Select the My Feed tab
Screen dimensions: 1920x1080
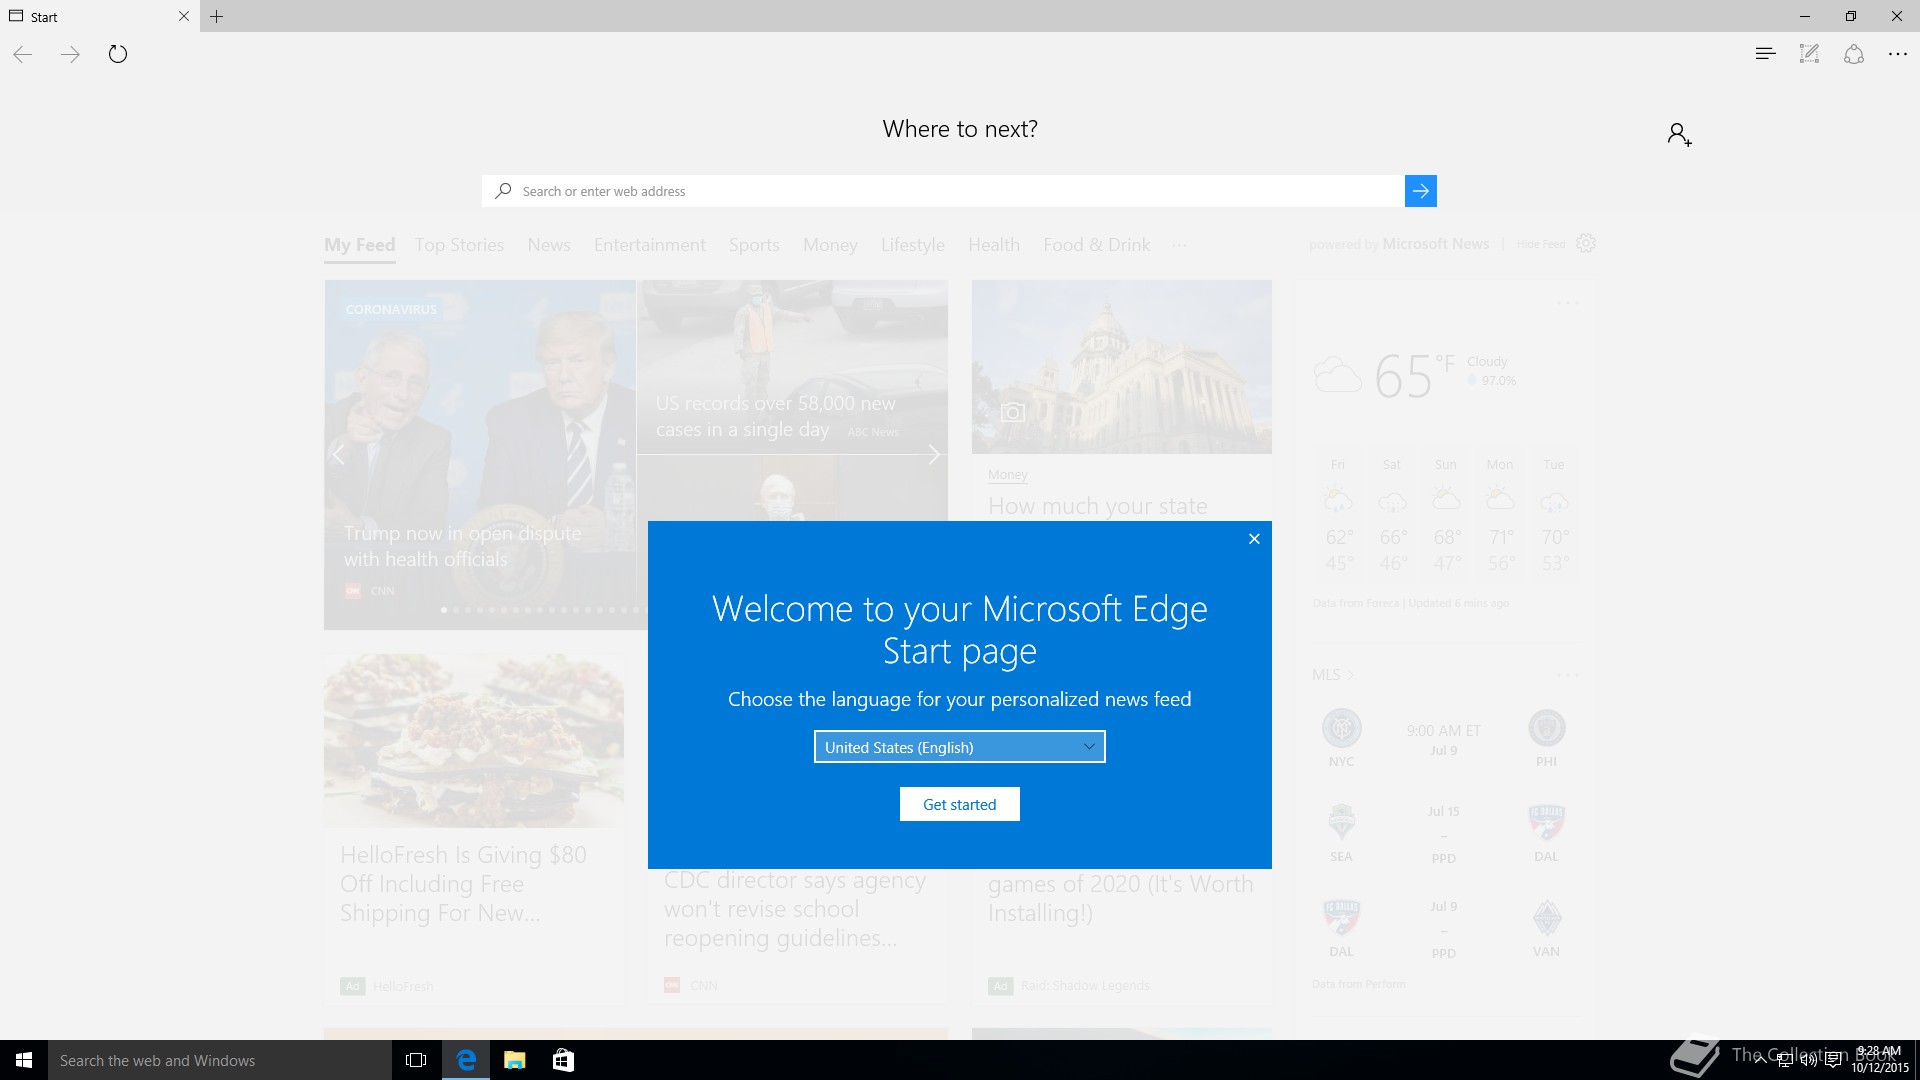(360, 245)
